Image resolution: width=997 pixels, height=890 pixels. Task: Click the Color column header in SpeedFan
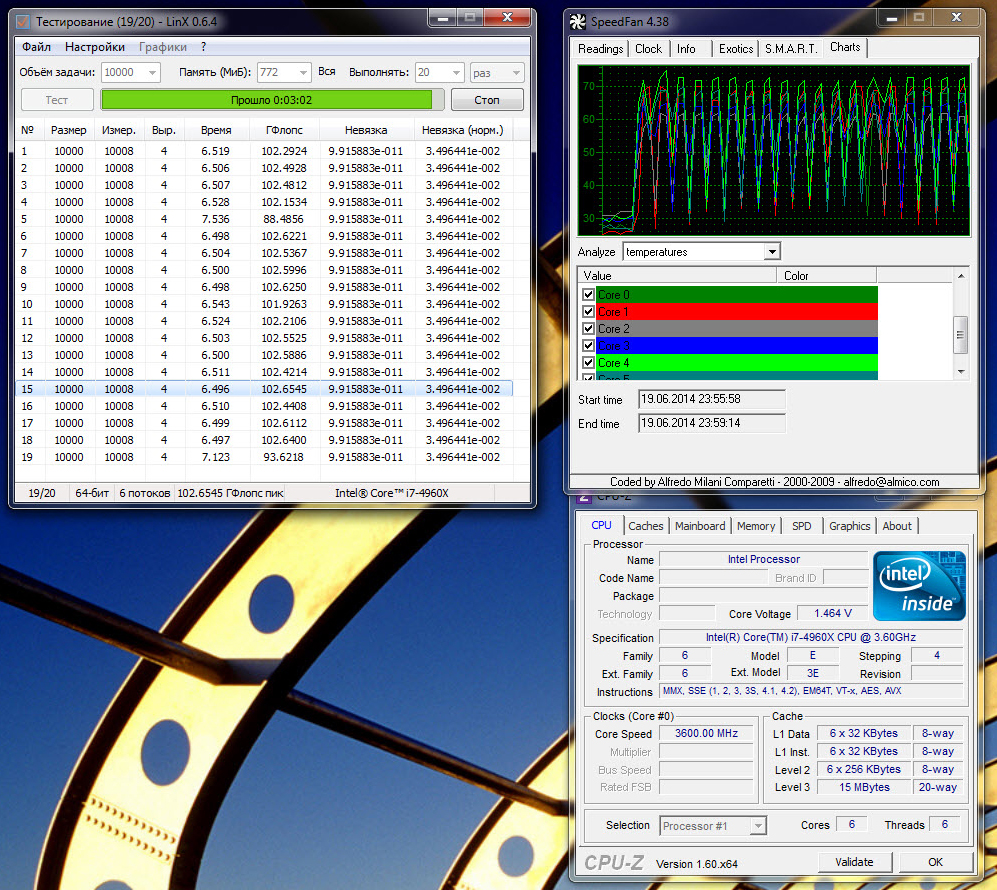[x=827, y=276]
